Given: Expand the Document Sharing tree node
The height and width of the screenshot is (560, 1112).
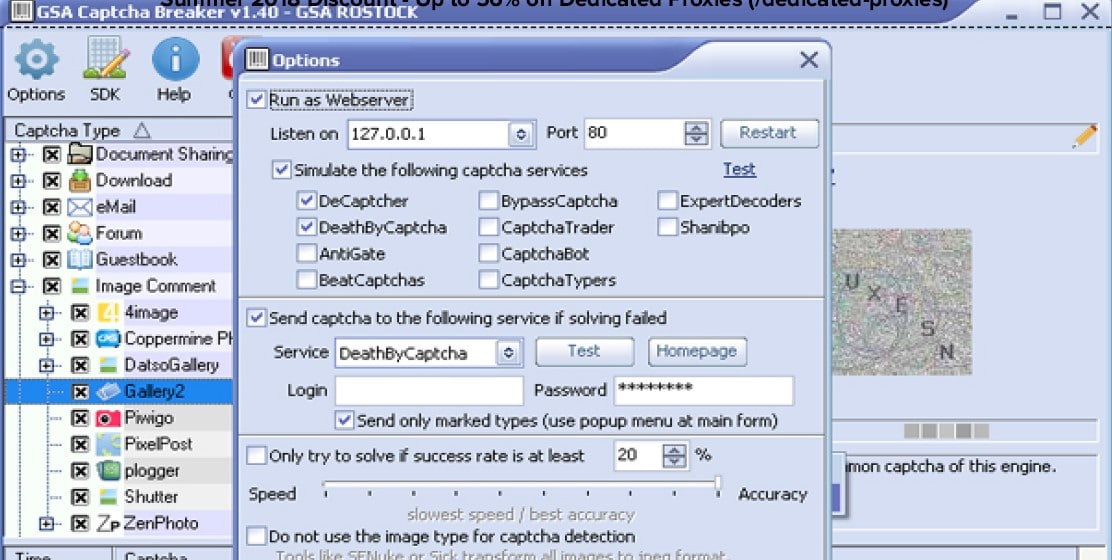Looking at the screenshot, I should [18, 155].
